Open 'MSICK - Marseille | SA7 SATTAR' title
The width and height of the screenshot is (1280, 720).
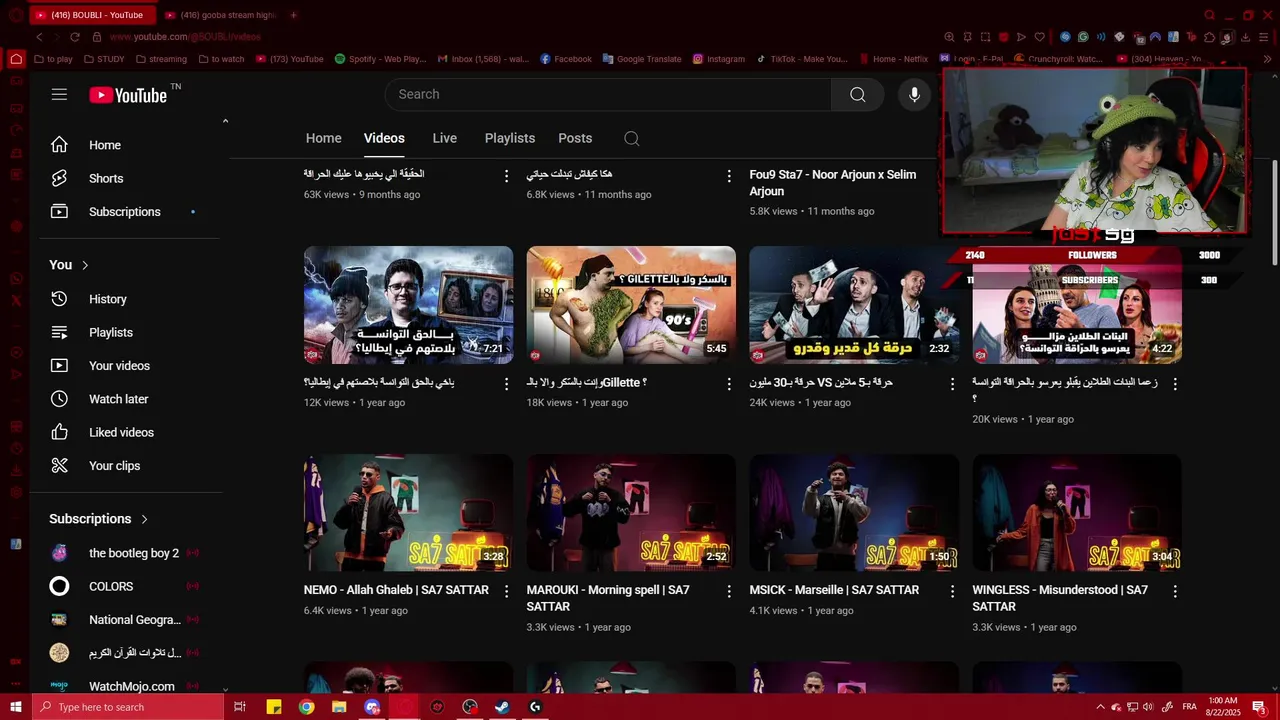tap(834, 590)
